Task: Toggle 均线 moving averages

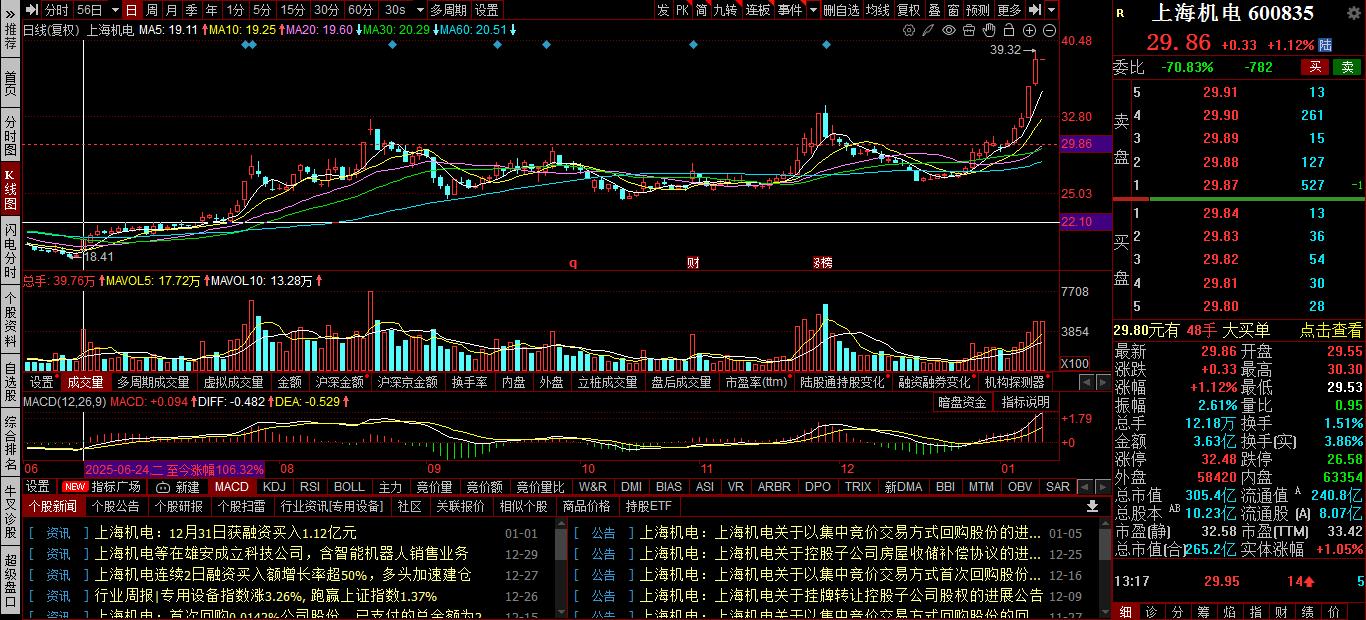Action: click(878, 10)
